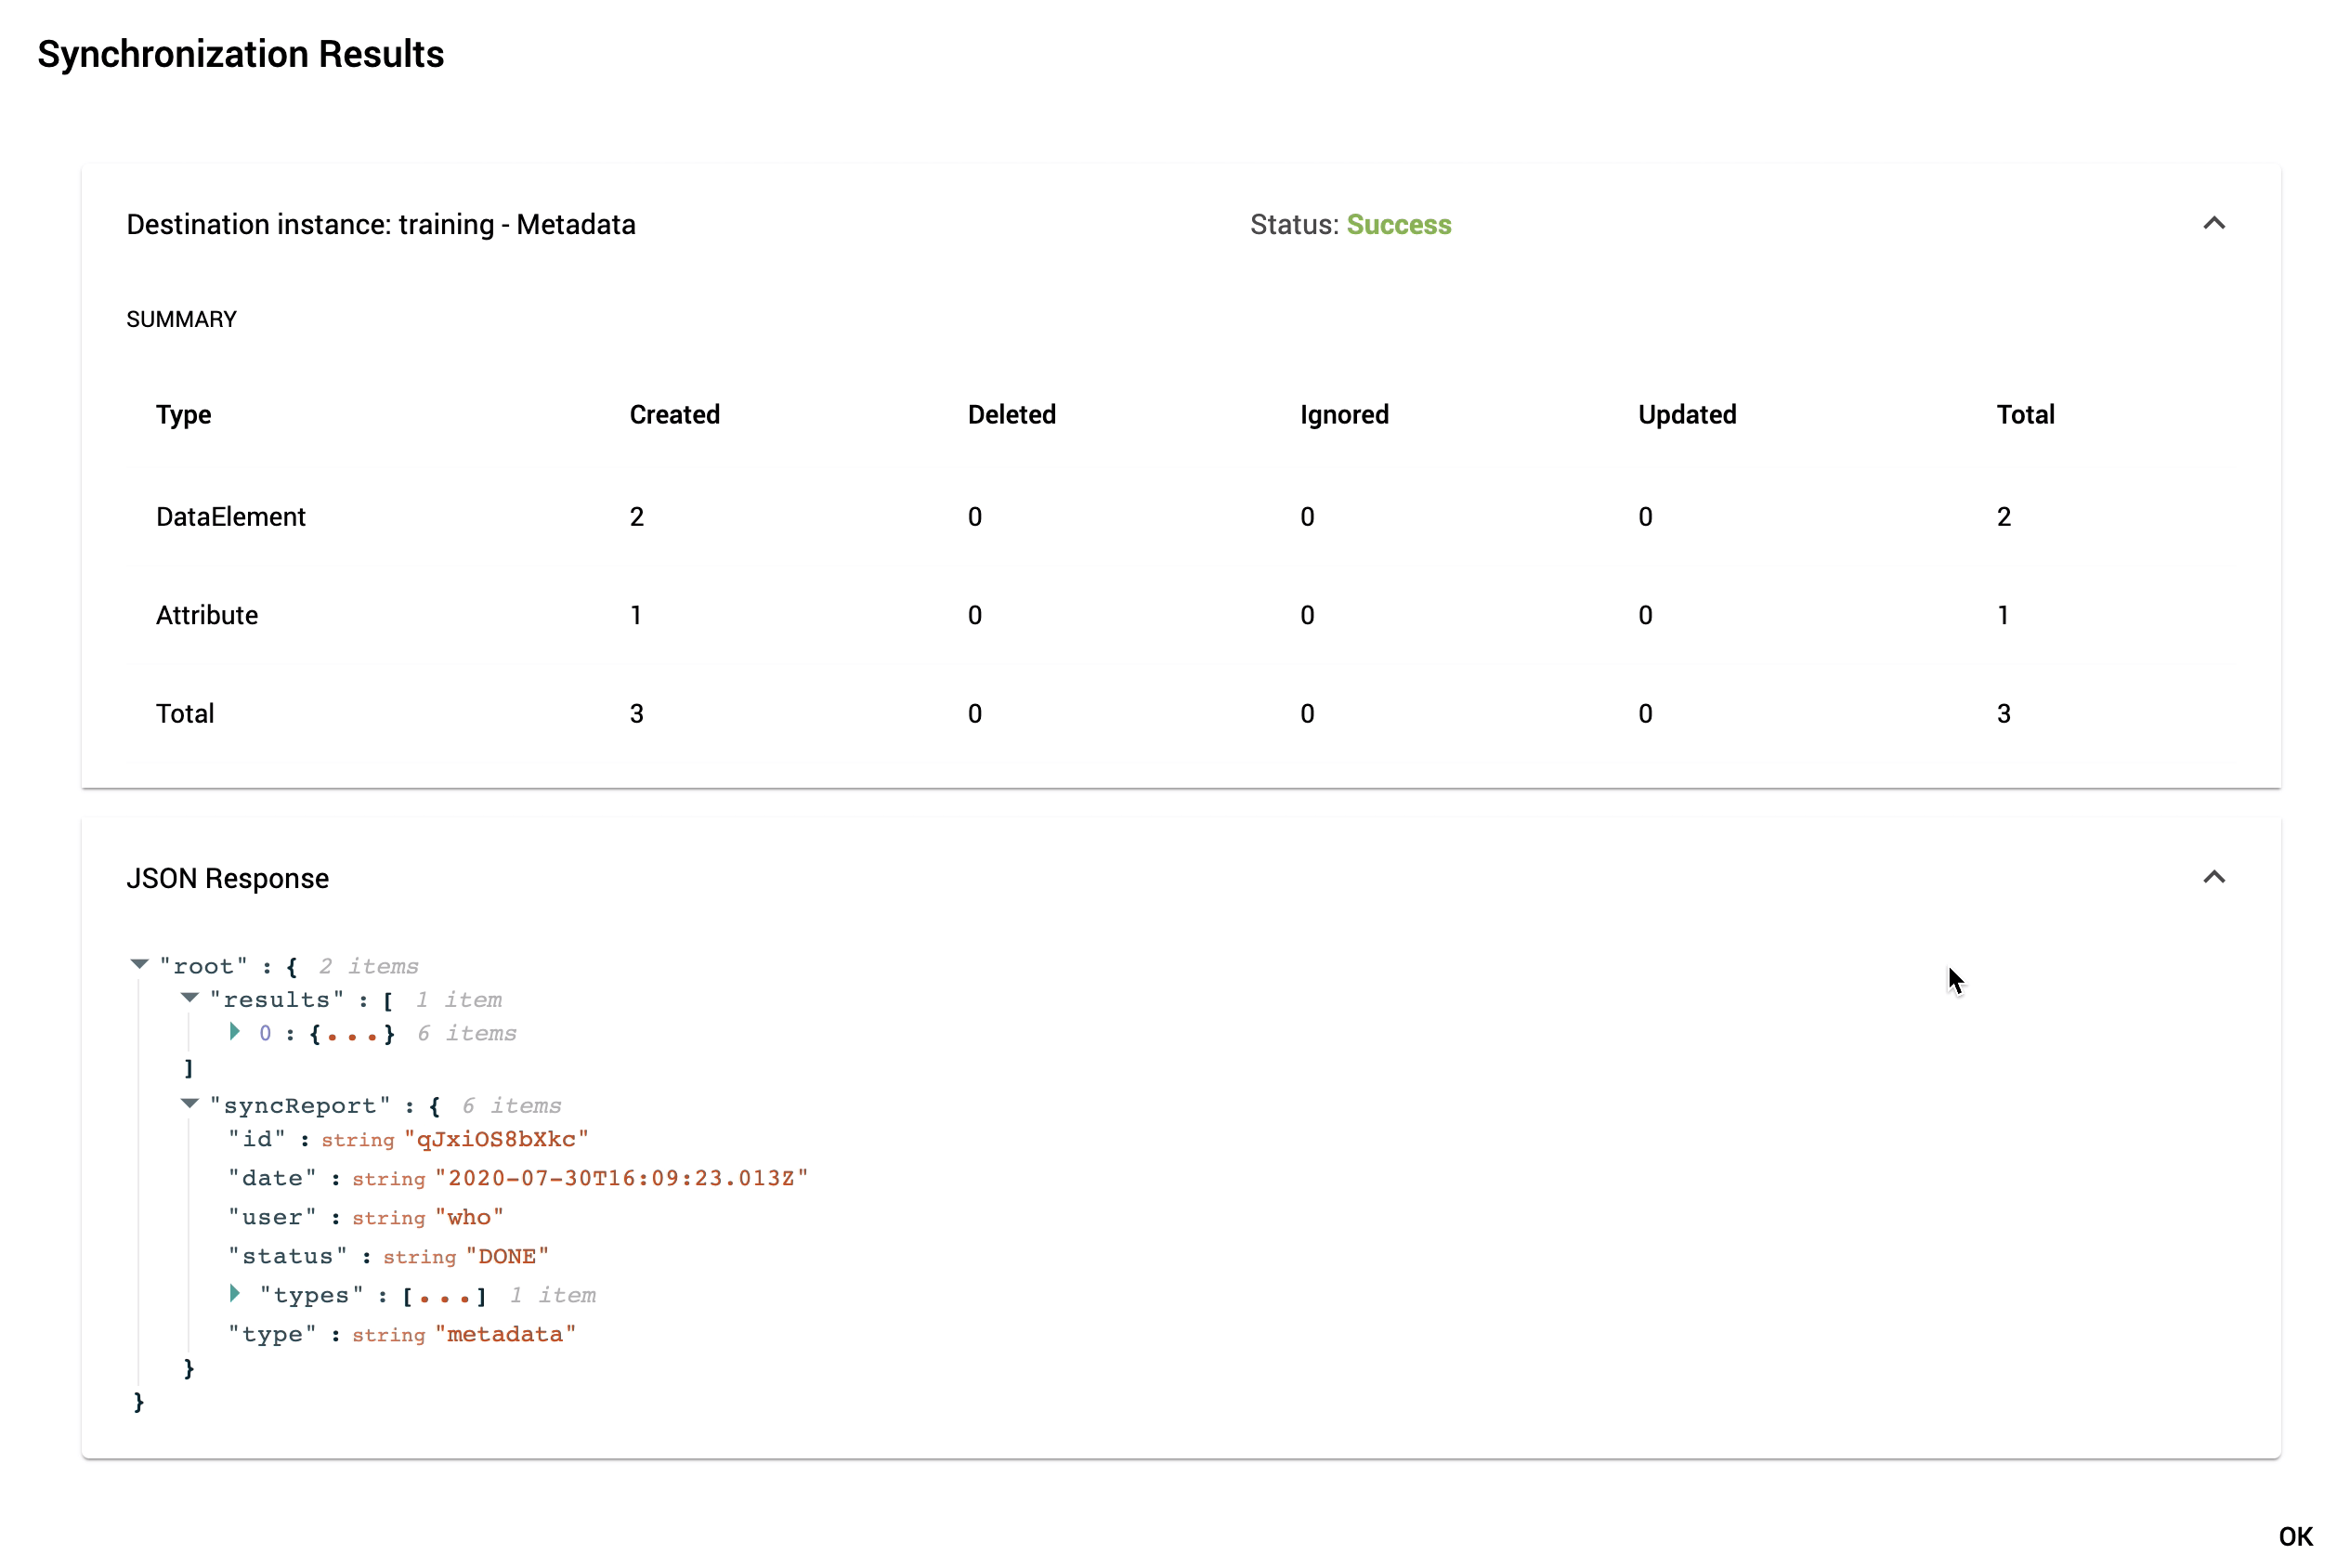Click the Created column header
This screenshot has height=1568, width=2350.
pos(674,415)
